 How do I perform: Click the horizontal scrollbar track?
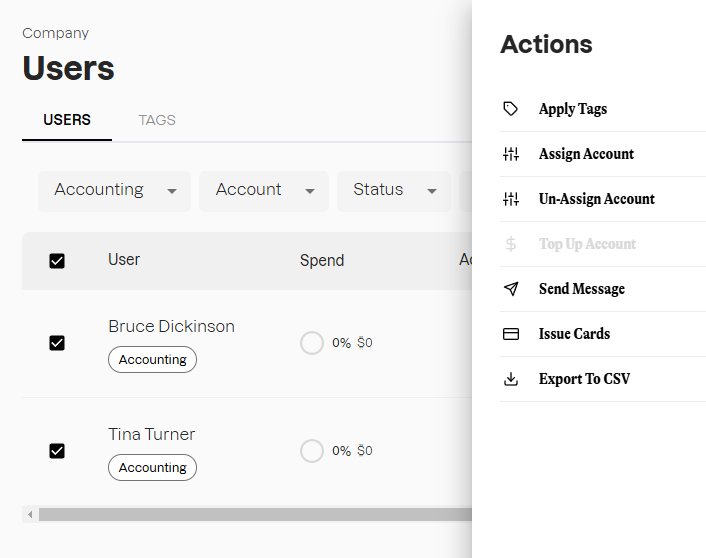point(250,514)
